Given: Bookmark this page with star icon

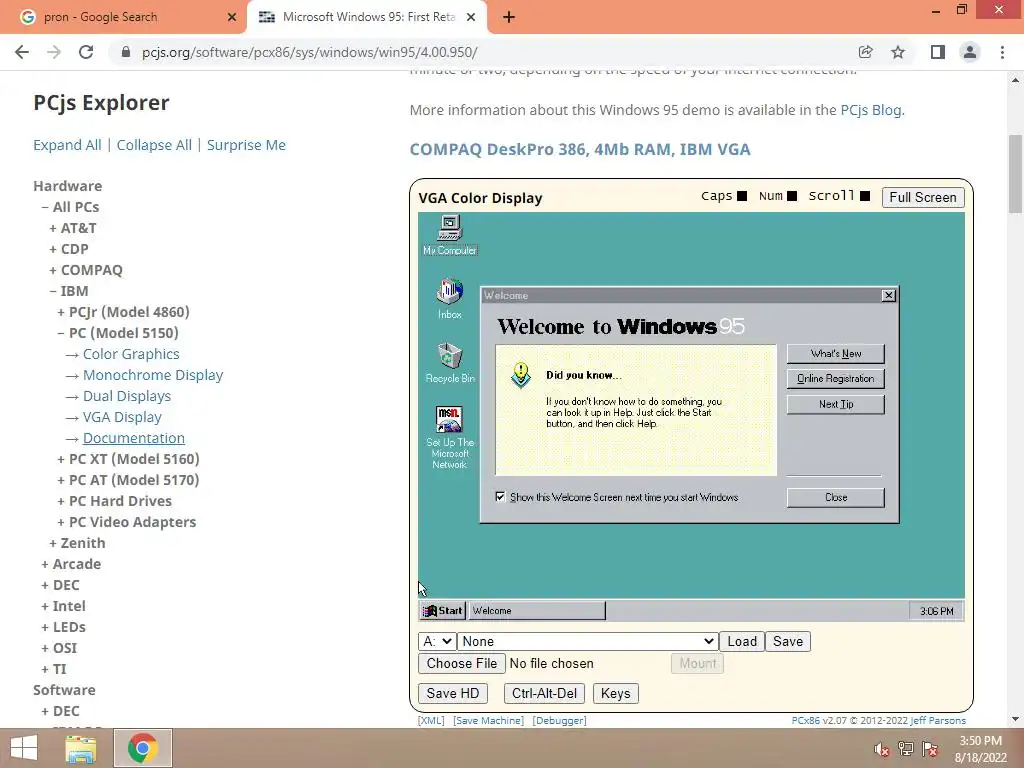Looking at the screenshot, I should 898,52.
